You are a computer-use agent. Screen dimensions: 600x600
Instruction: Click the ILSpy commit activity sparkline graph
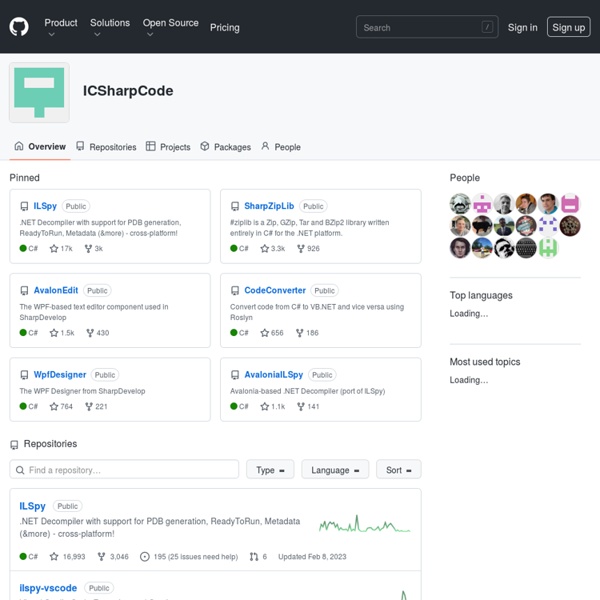point(364,524)
